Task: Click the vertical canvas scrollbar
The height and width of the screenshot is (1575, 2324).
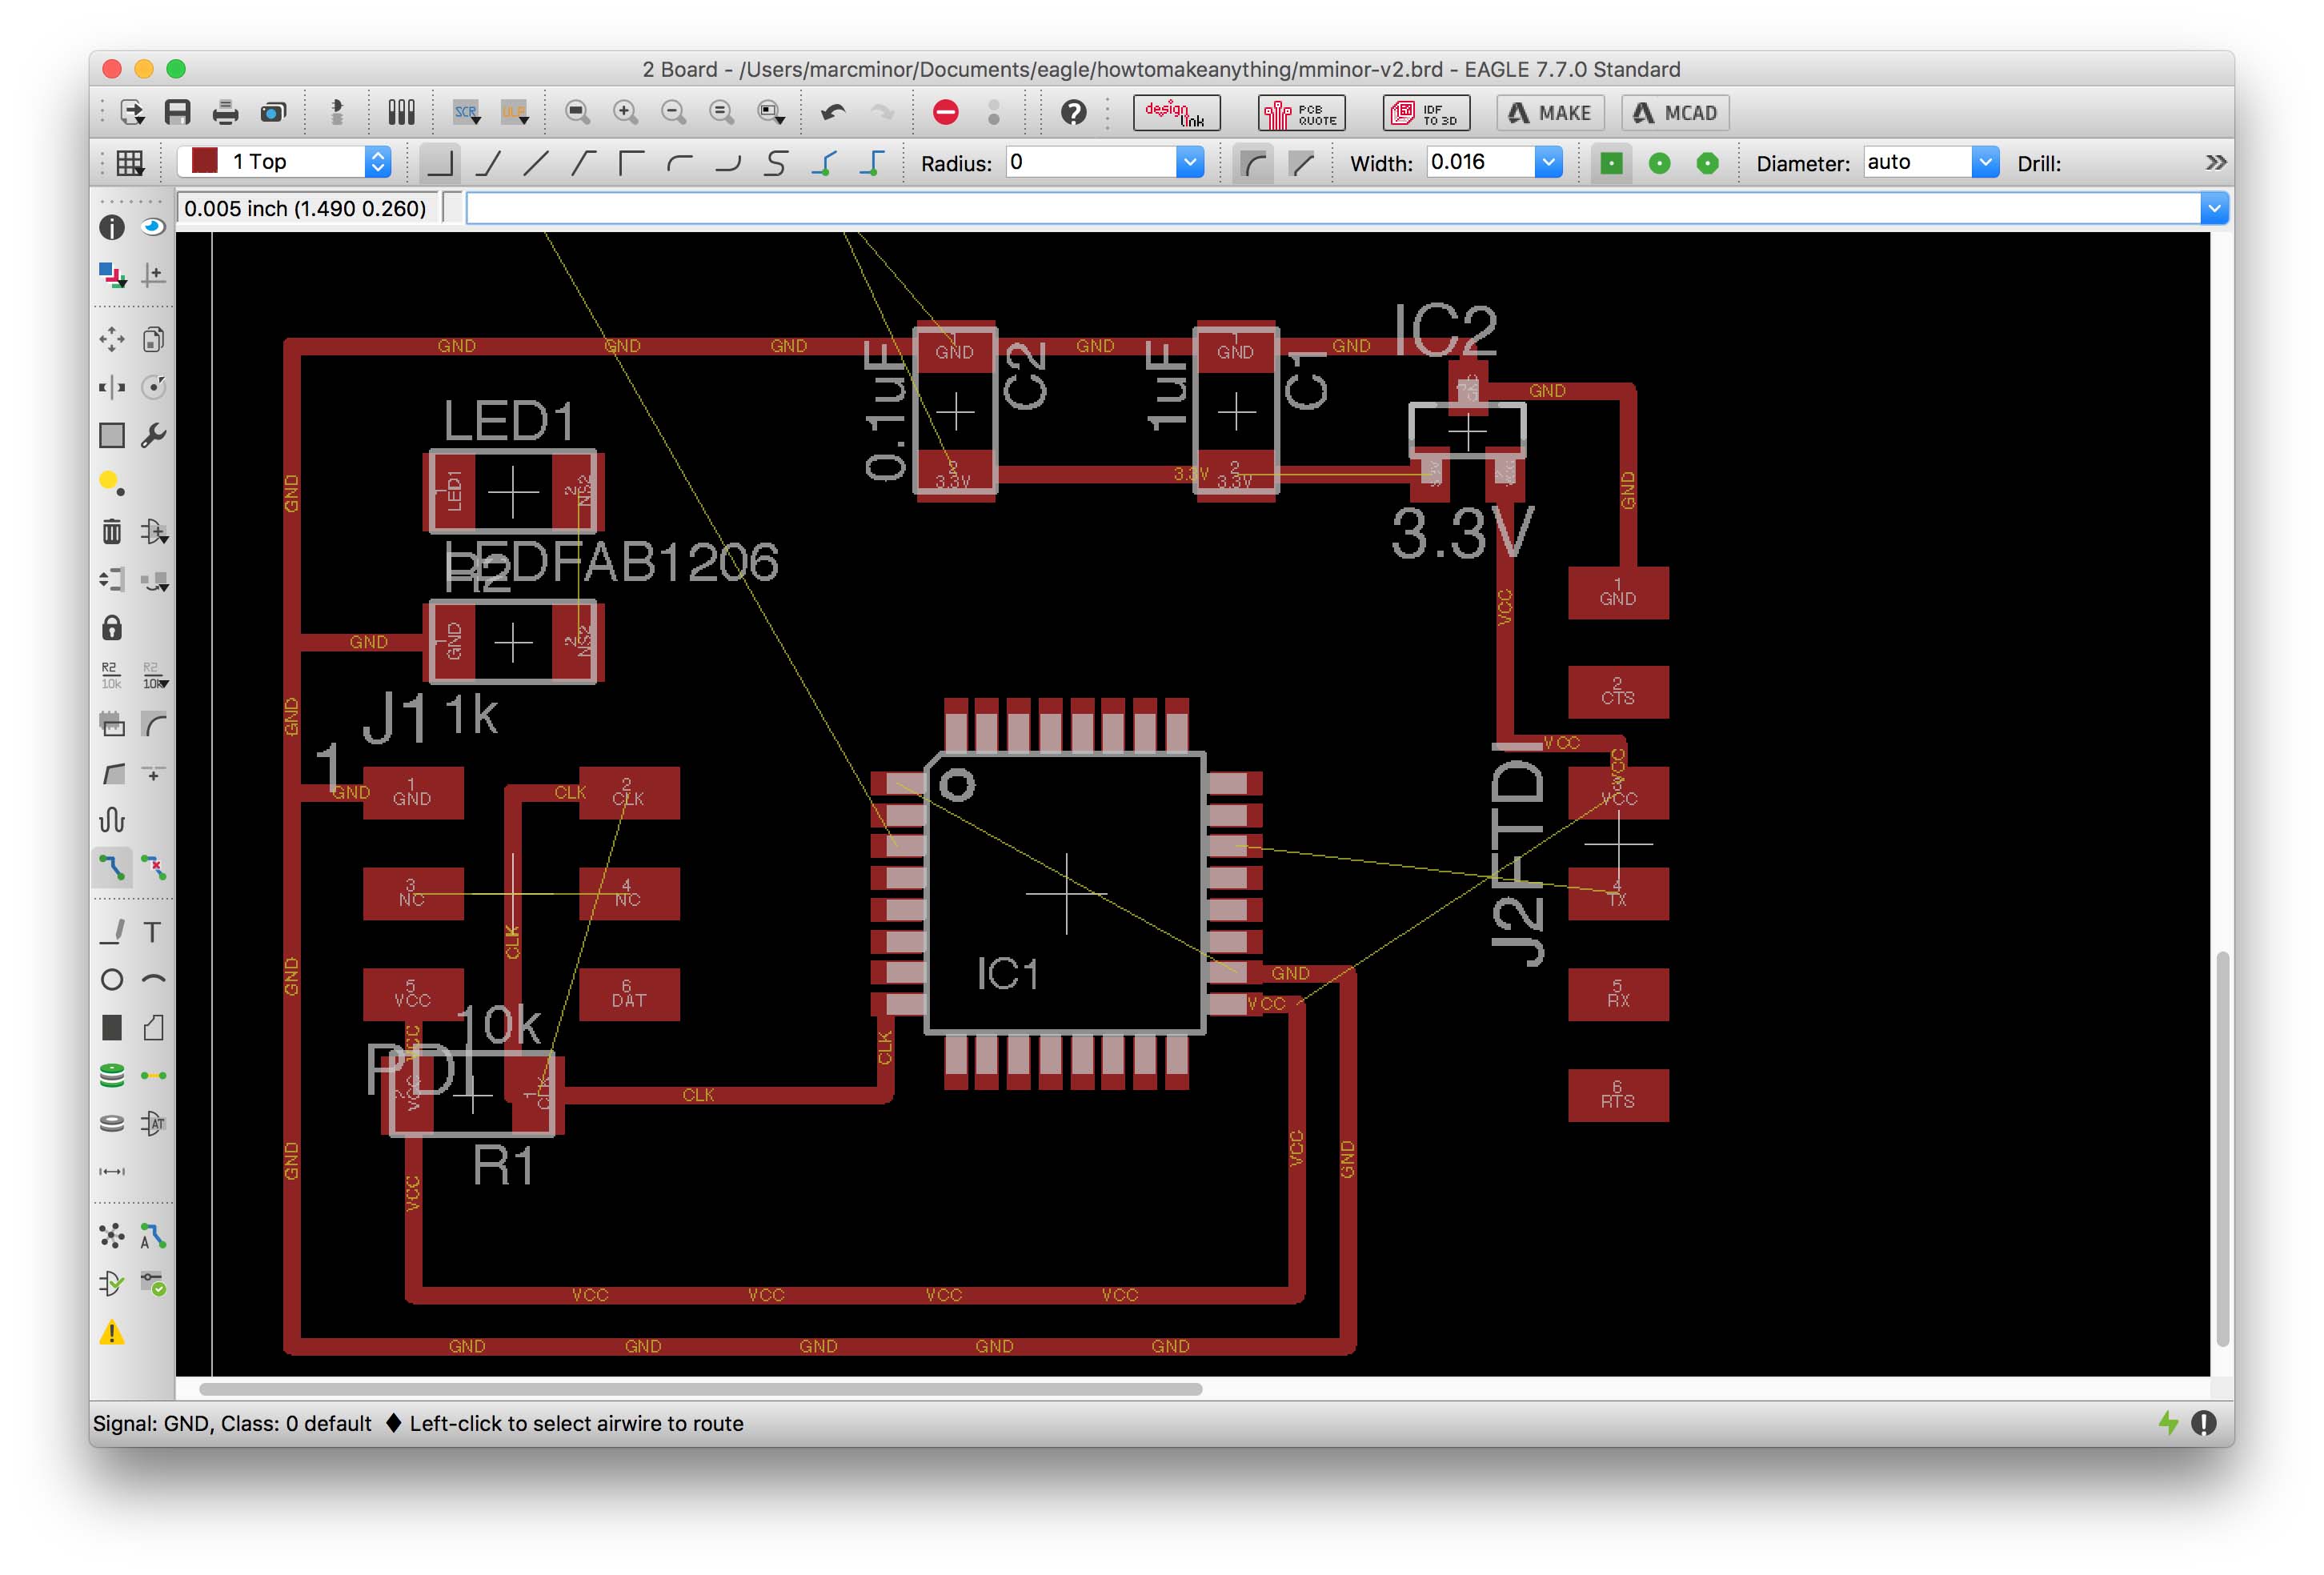Action: (2222, 1150)
